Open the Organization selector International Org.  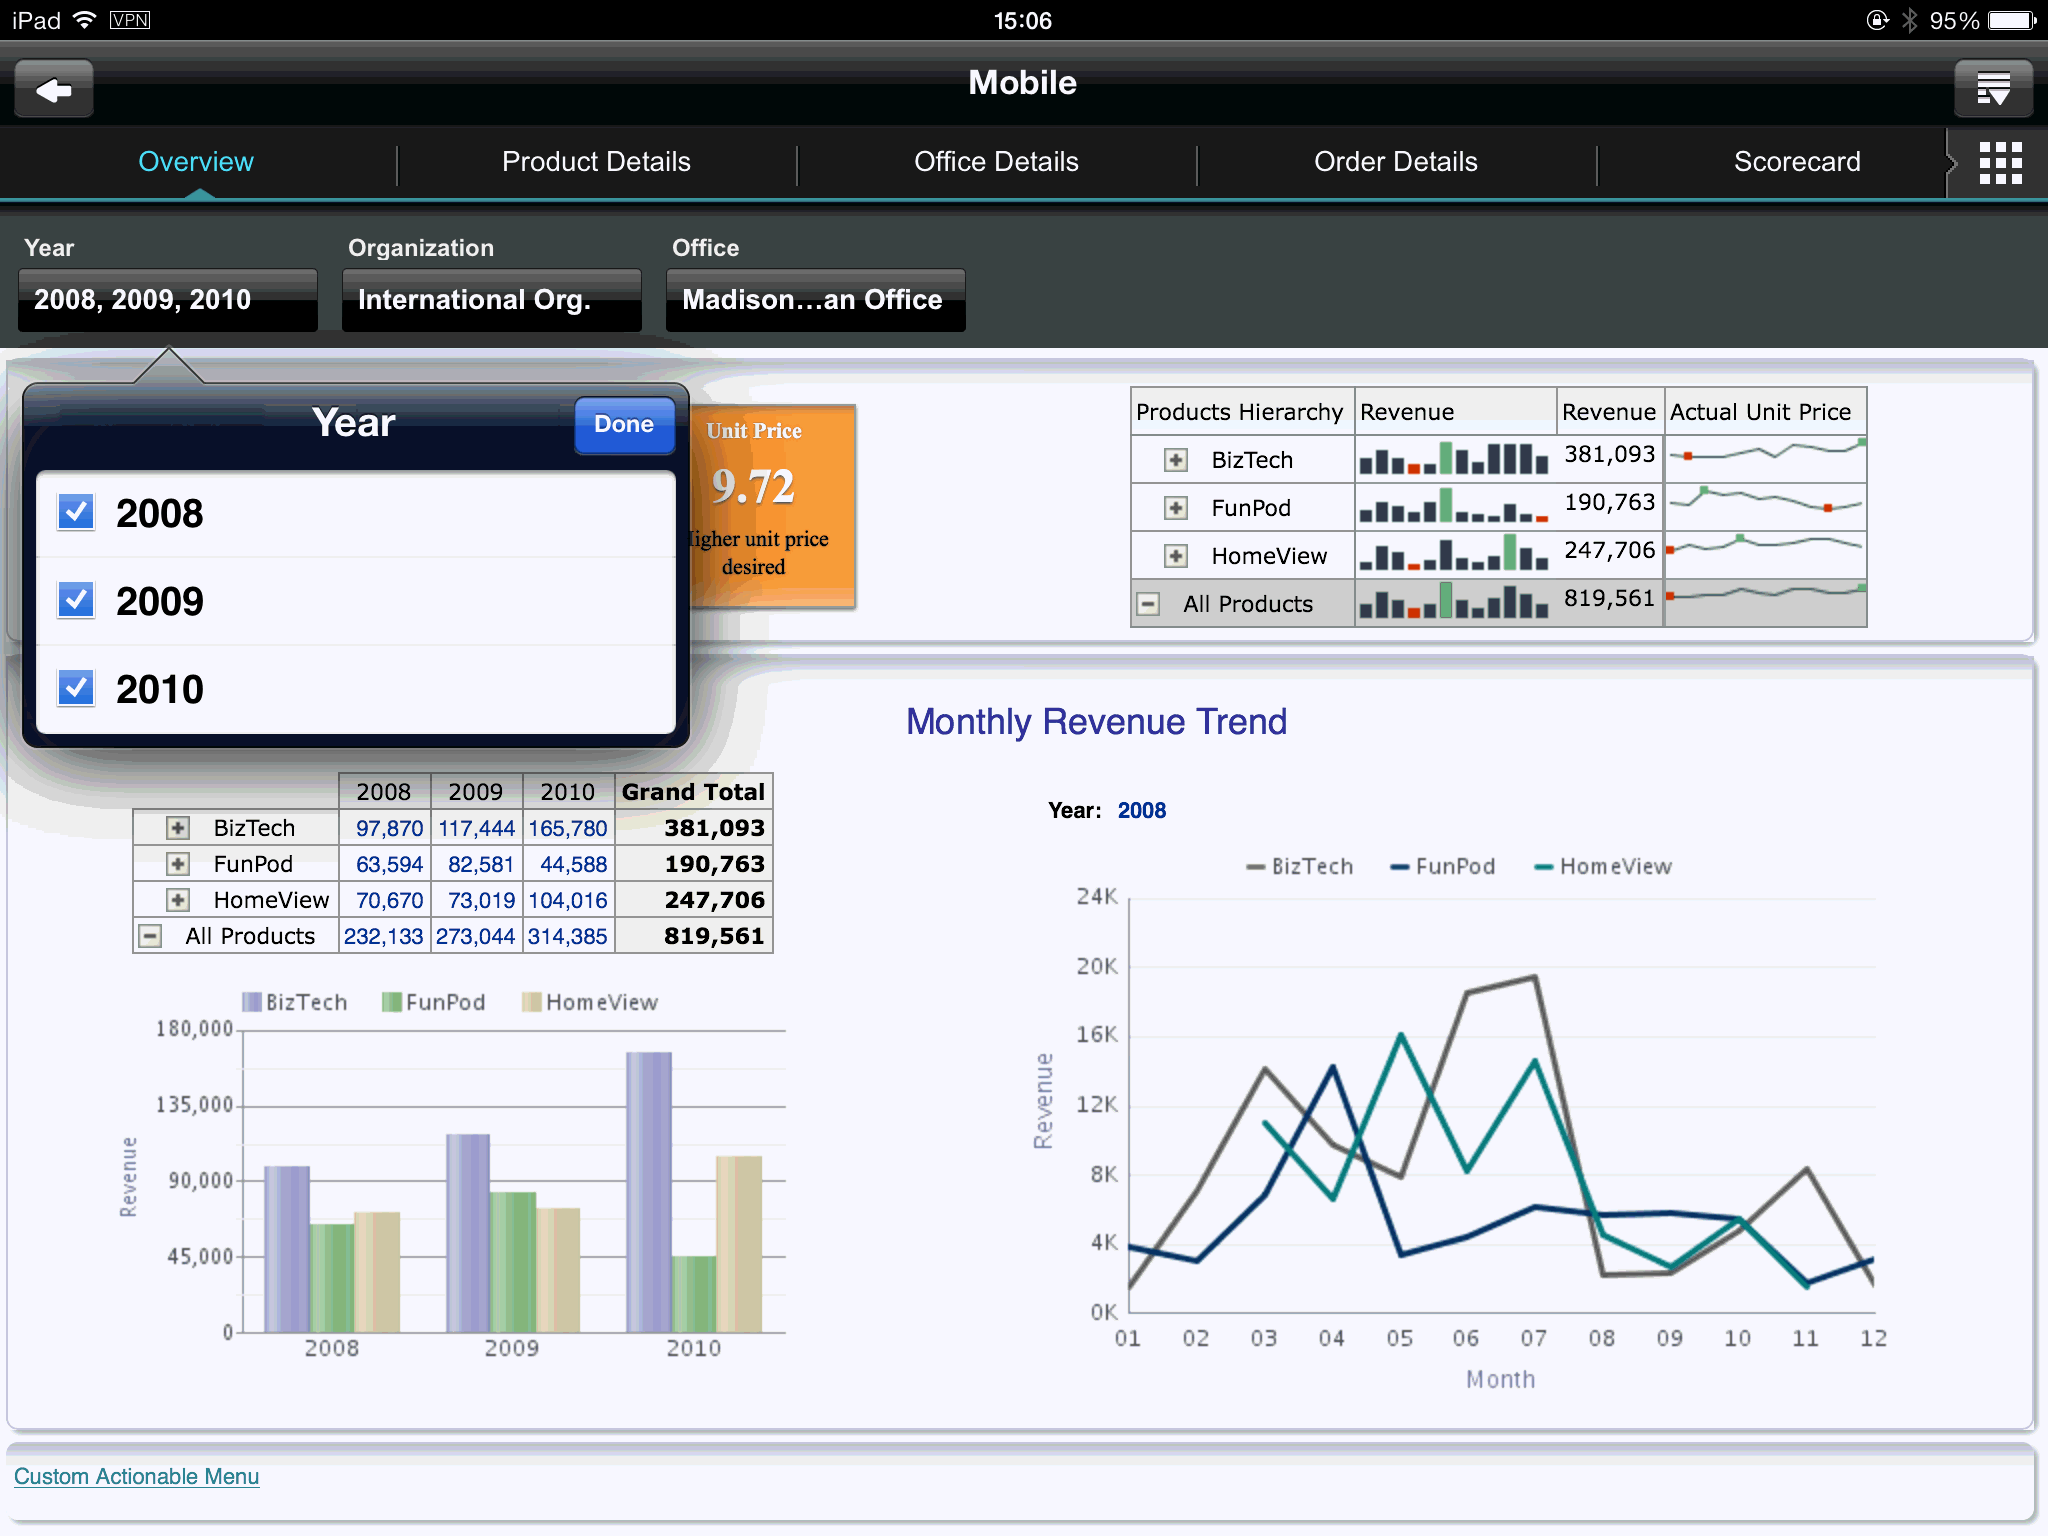tap(491, 300)
